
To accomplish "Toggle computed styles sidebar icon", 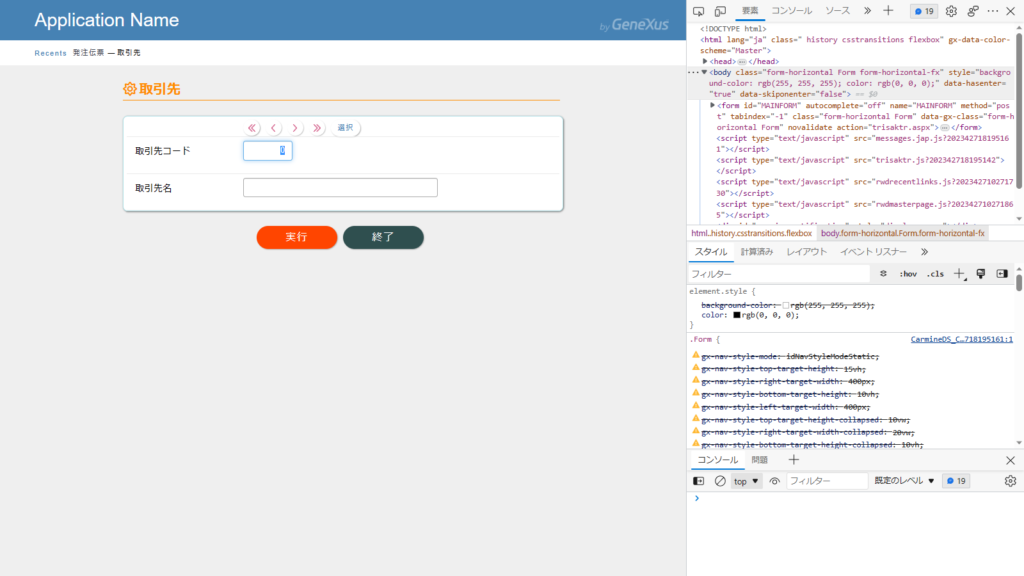I will click(x=1002, y=274).
